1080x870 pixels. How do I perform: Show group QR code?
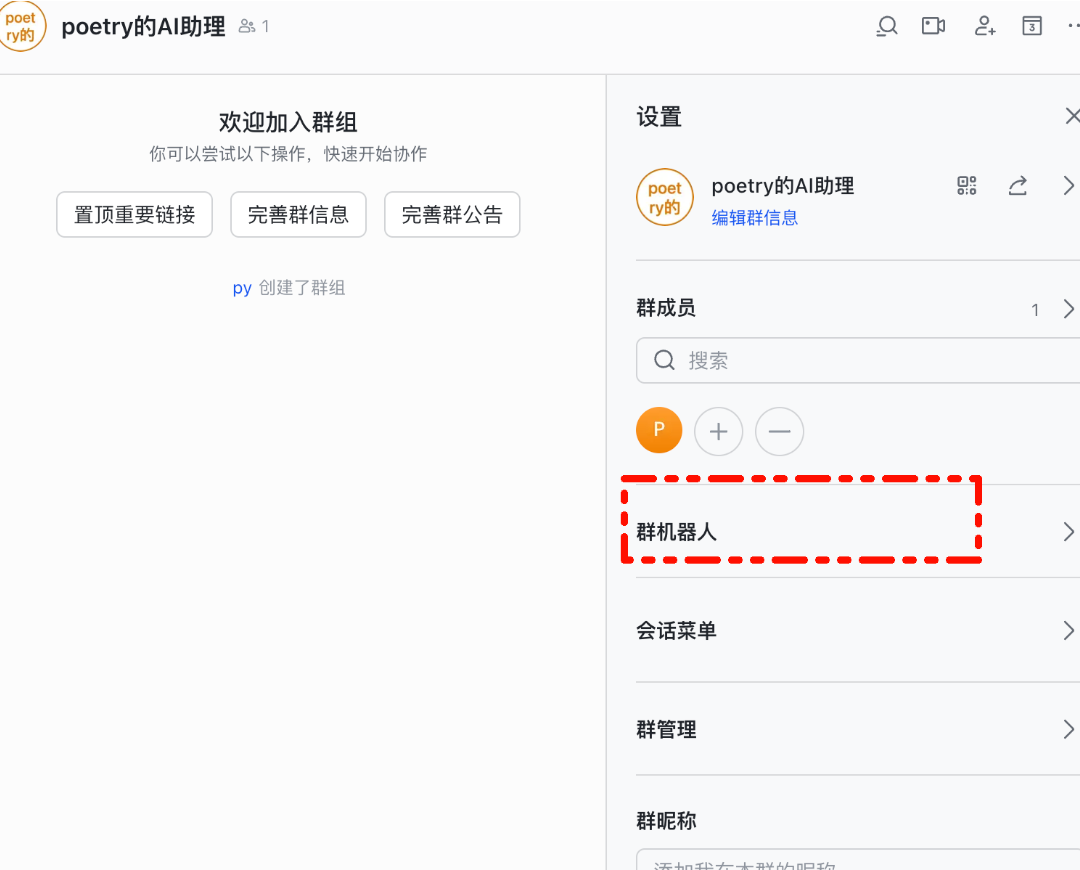pos(967,185)
